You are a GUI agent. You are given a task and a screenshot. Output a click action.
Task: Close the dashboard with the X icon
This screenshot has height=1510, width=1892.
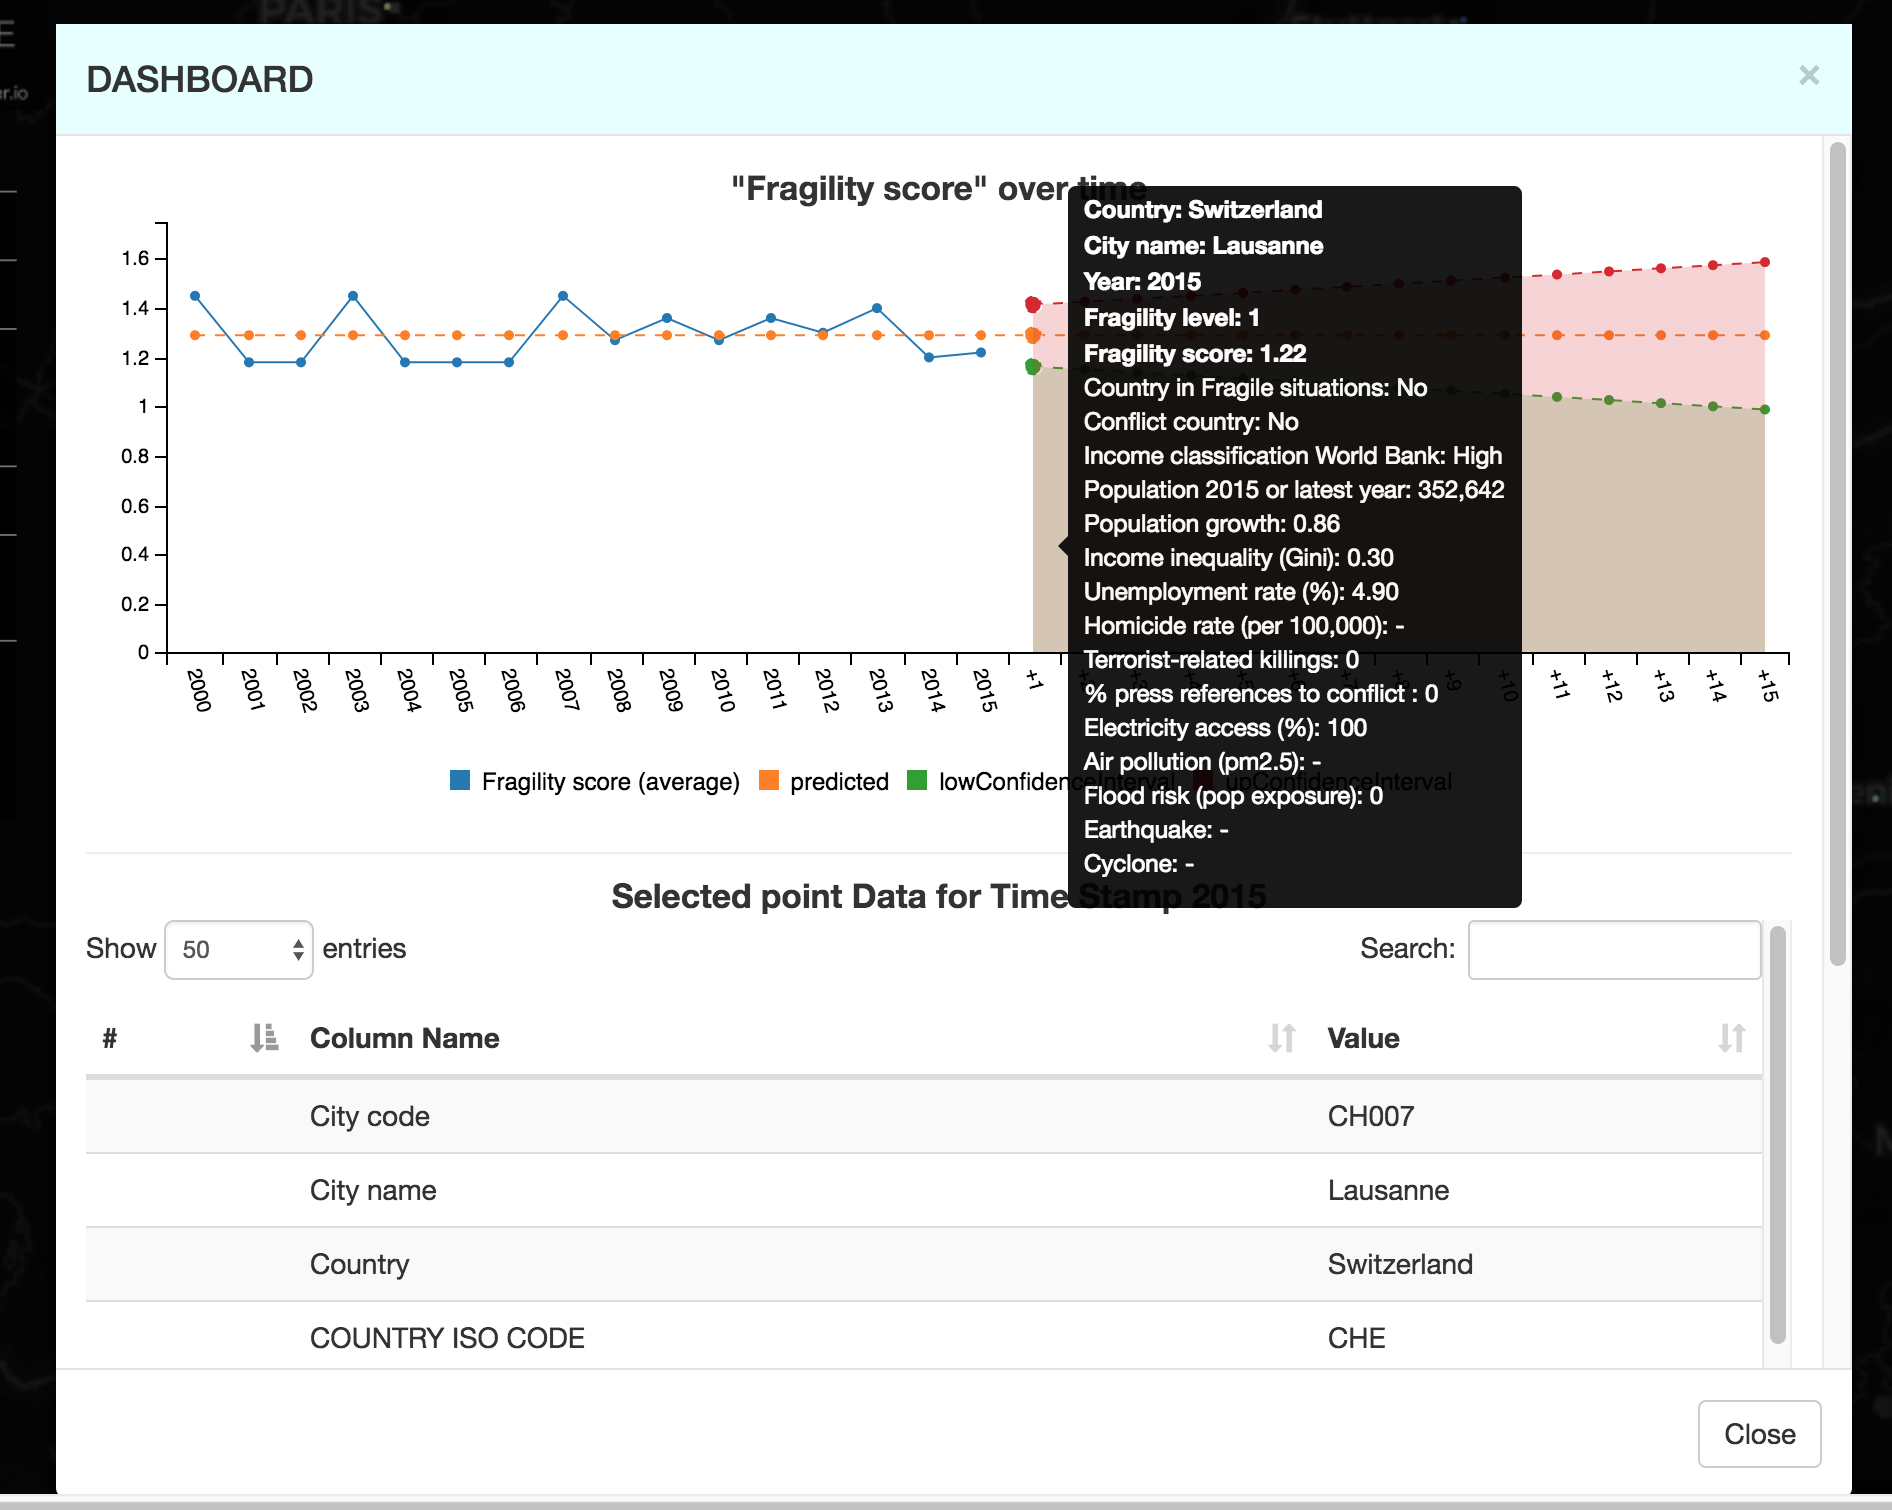pos(1808,76)
